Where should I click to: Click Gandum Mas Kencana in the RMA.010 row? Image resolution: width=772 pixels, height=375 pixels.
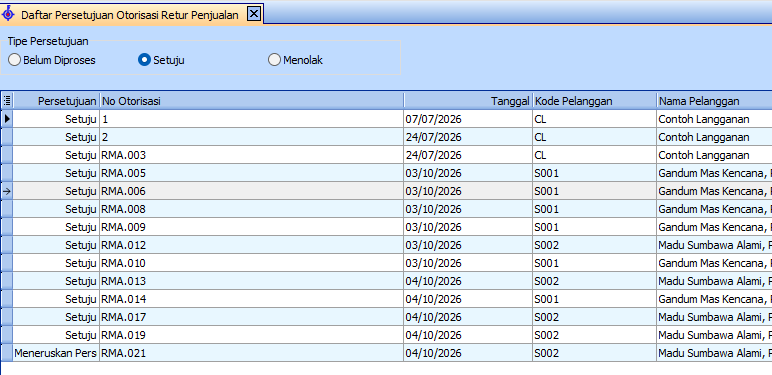click(x=714, y=263)
